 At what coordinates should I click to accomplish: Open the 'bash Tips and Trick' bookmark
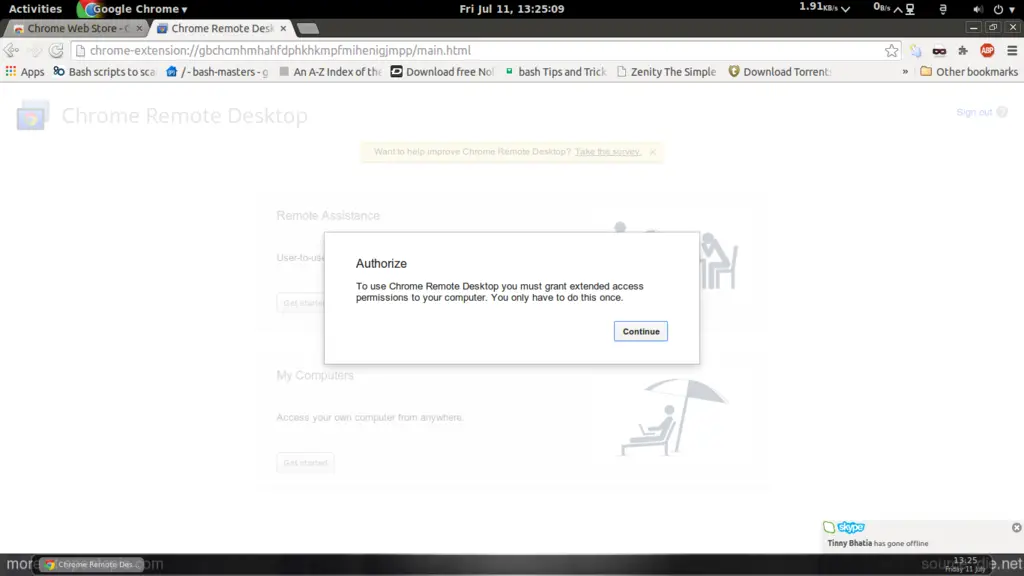pyautogui.click(x=556, y=72)
